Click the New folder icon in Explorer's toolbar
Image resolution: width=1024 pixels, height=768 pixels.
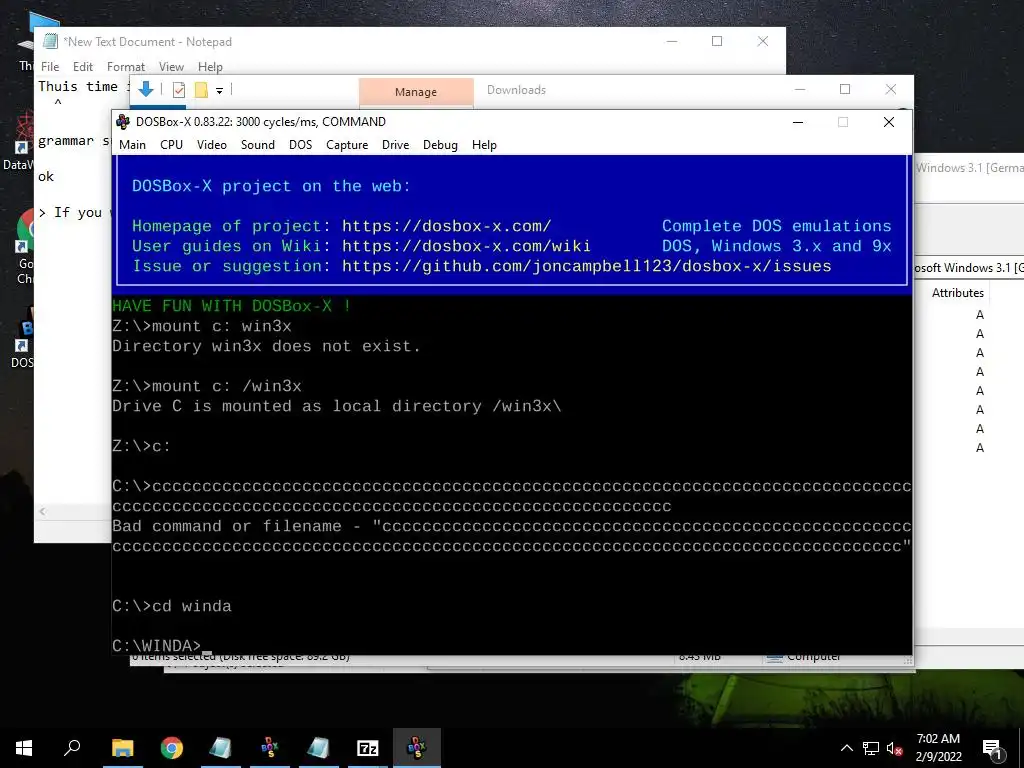(x=201, y=90)
